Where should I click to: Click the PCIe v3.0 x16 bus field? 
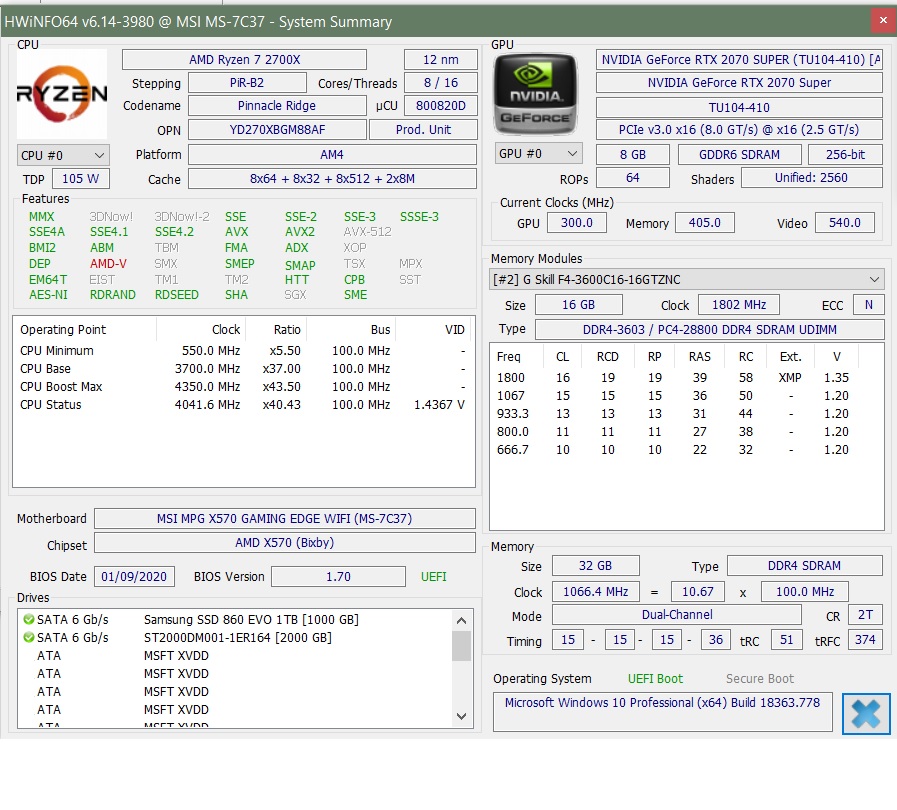click(739, 130)
